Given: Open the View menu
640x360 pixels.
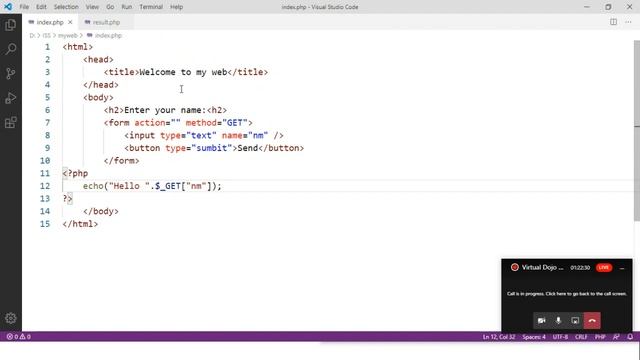Looking at the screenshot, I should (92, 7).
